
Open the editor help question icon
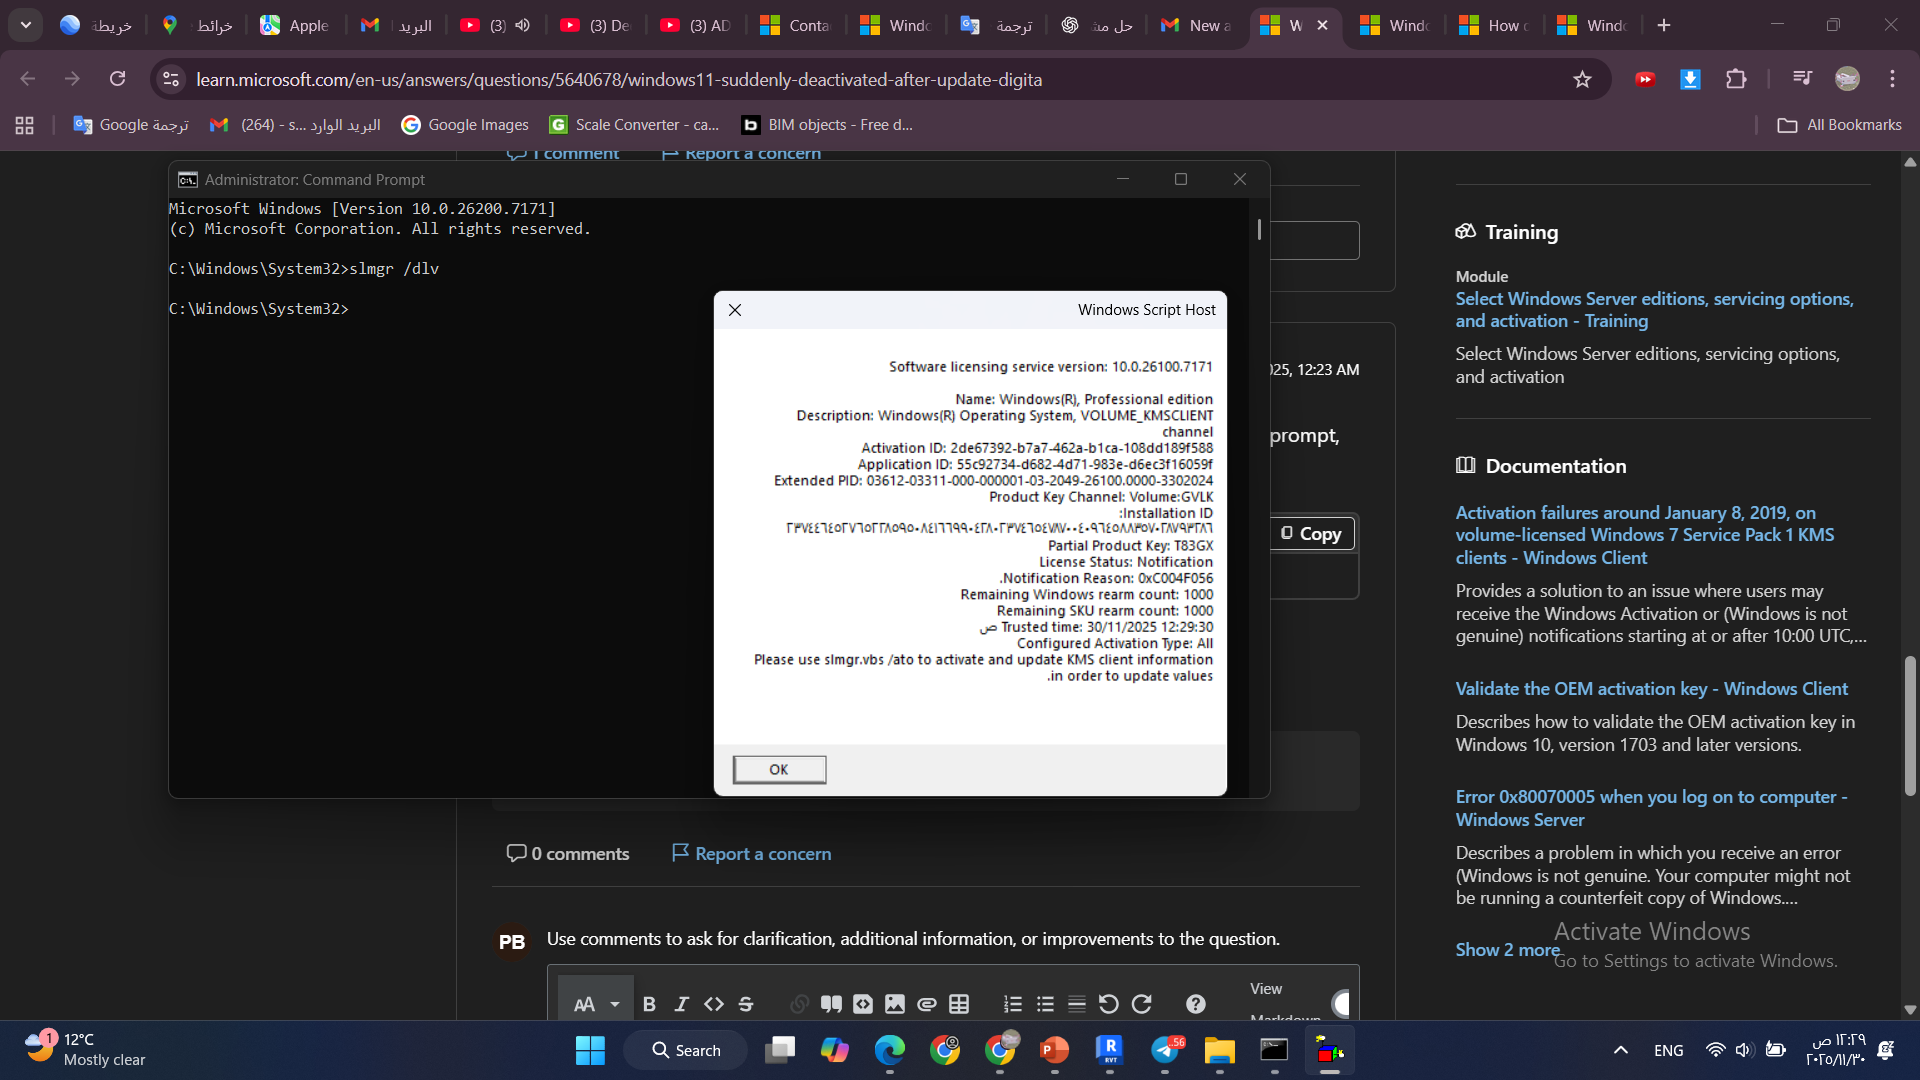(1195, 1004)
